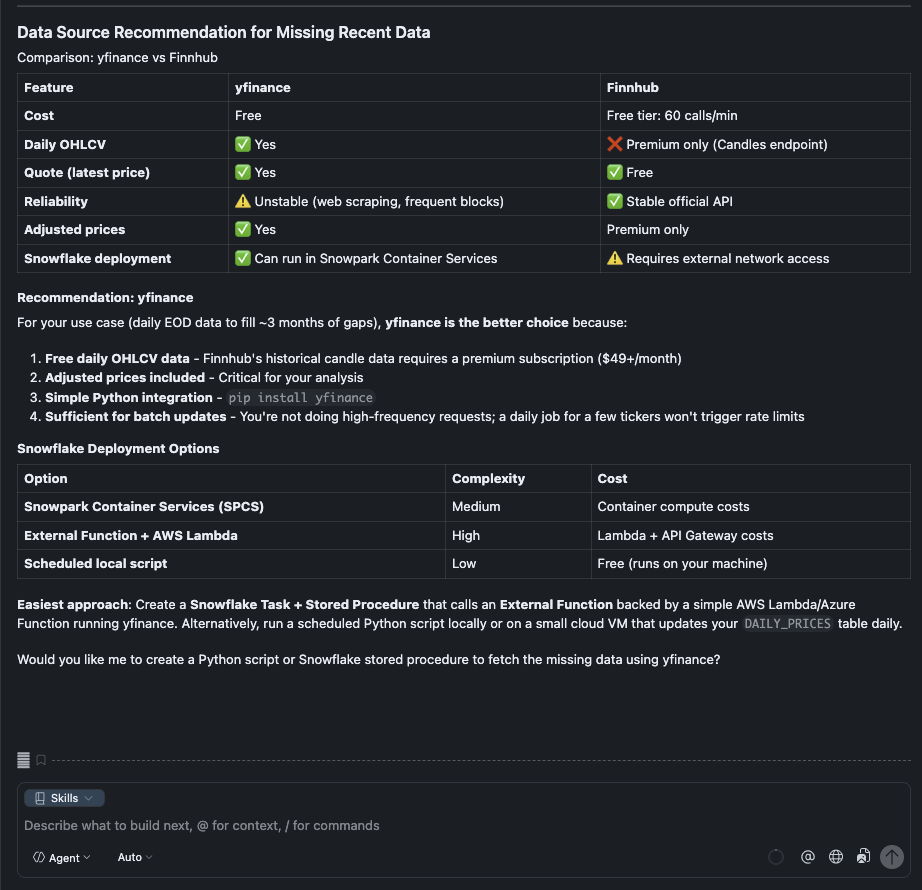922x890 pixels.
Task: Click the book icon in Skills chip
Action: click(40, 798)
